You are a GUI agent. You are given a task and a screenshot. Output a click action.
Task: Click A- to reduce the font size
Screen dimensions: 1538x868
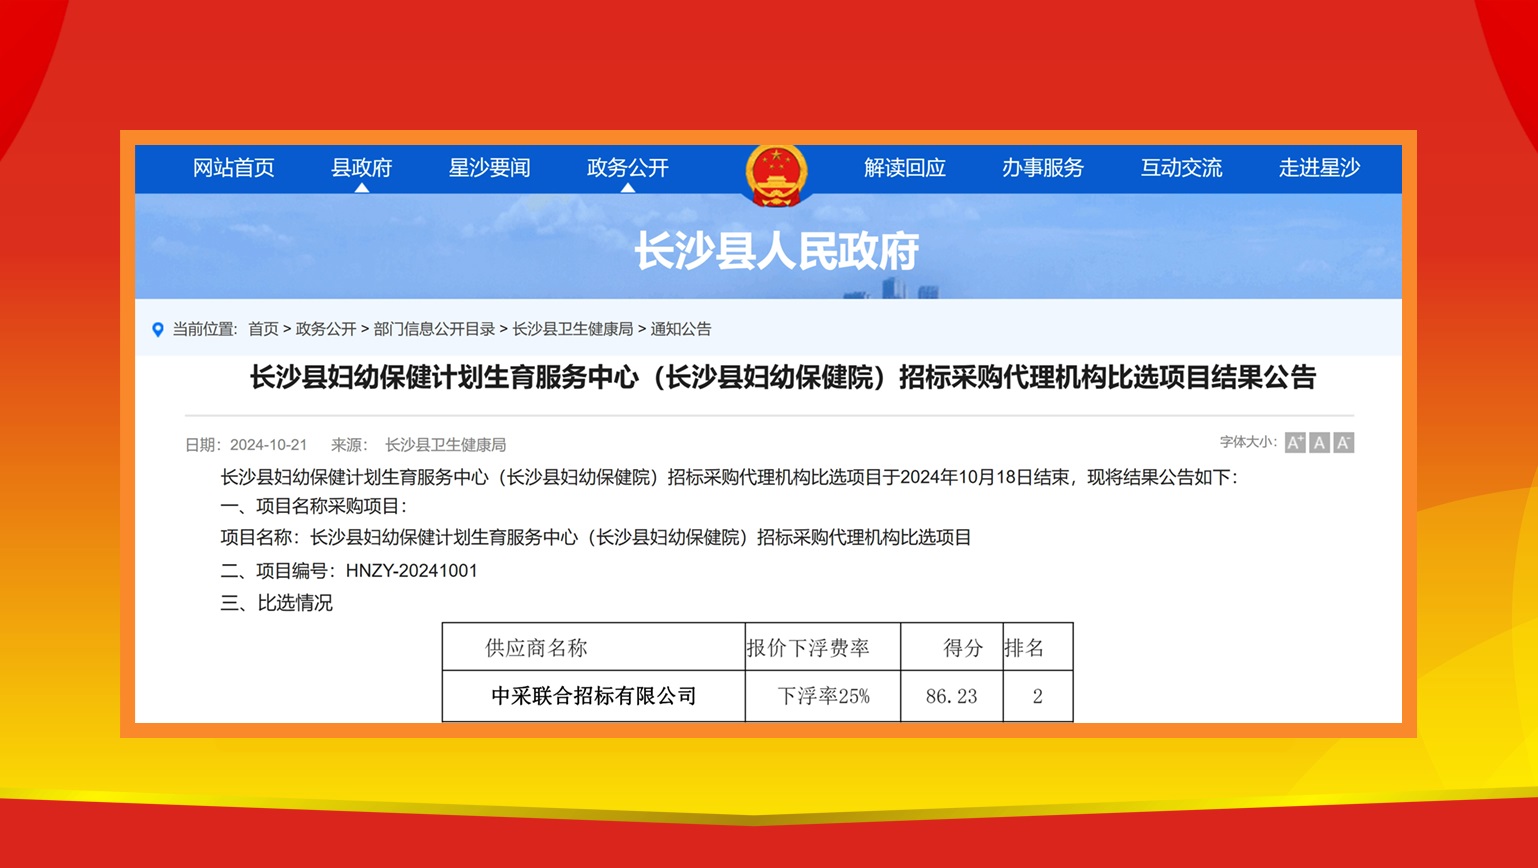[x=1343, y=441]
